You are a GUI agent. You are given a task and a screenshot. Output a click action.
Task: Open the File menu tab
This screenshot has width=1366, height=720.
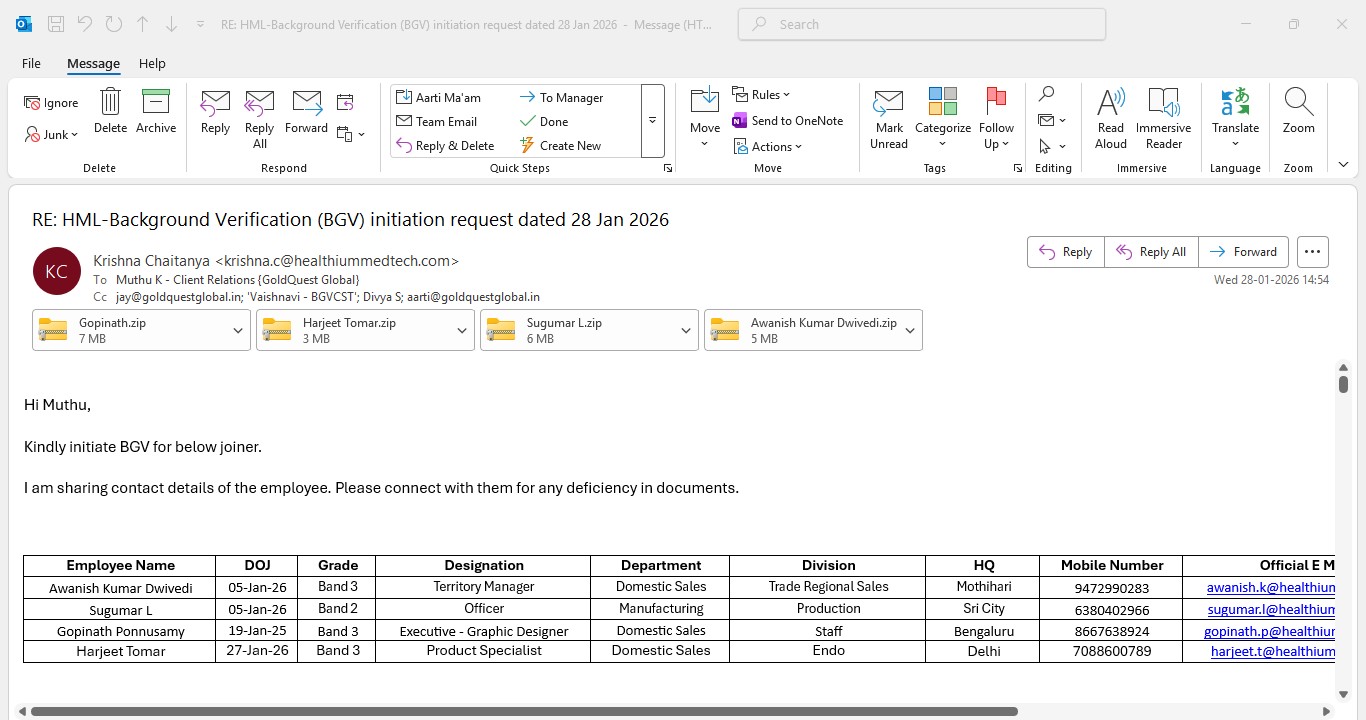(x=31, y=63)
